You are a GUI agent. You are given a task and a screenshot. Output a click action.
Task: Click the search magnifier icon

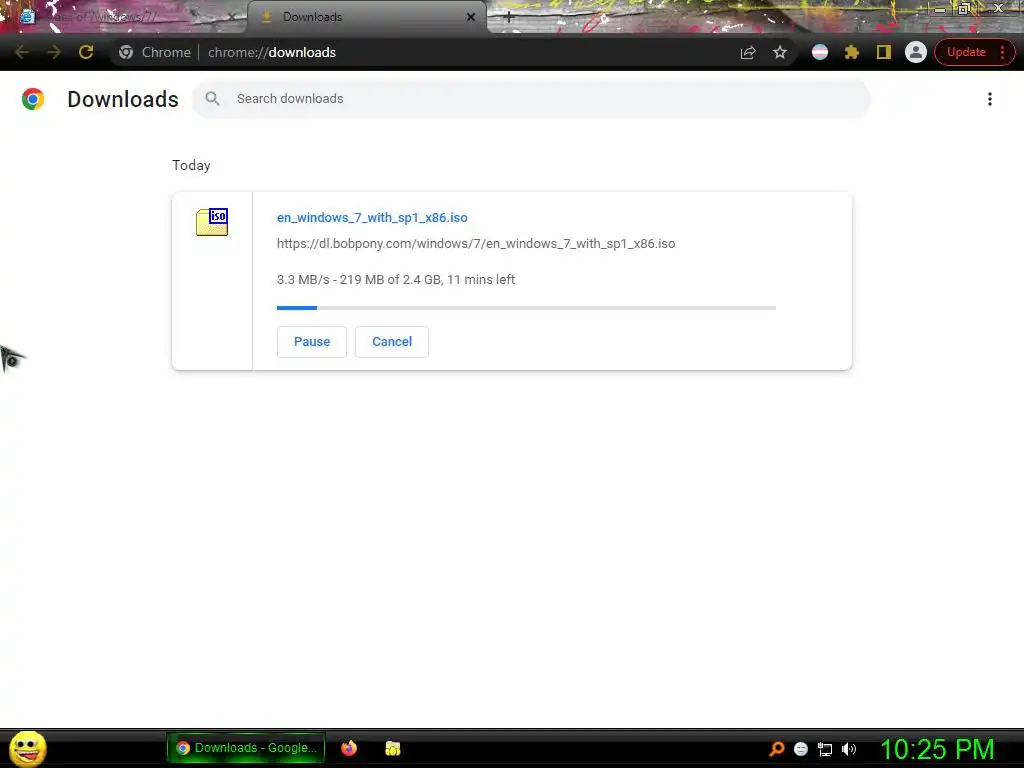coord(212,99)
